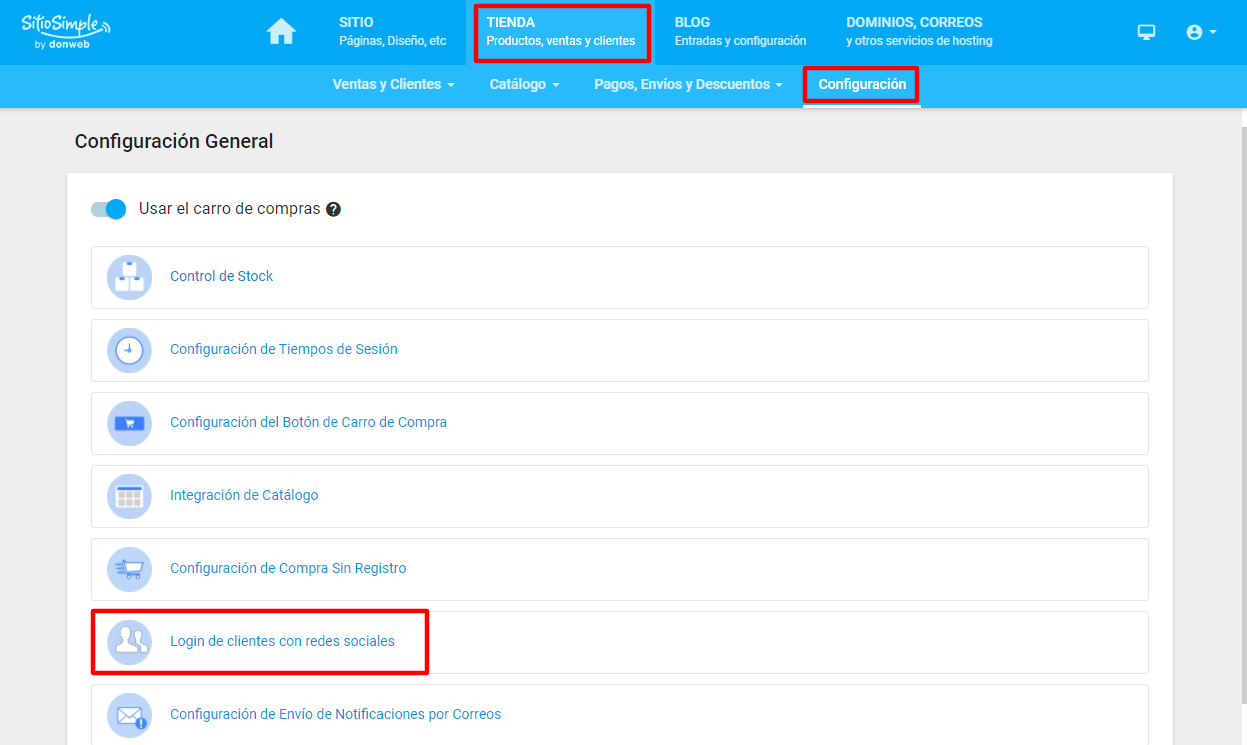Expand the Ventas y Clientes dropdown
Viewport: 1247px width, 745px height.
[393, 85]
